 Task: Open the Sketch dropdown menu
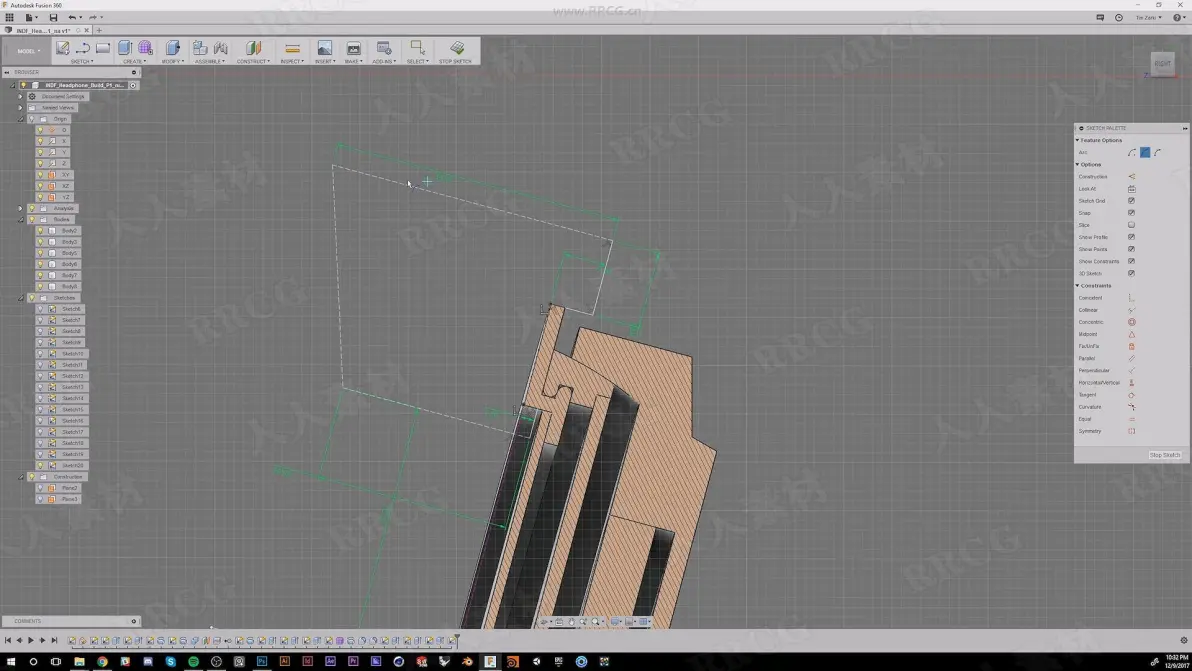point(81,62)
